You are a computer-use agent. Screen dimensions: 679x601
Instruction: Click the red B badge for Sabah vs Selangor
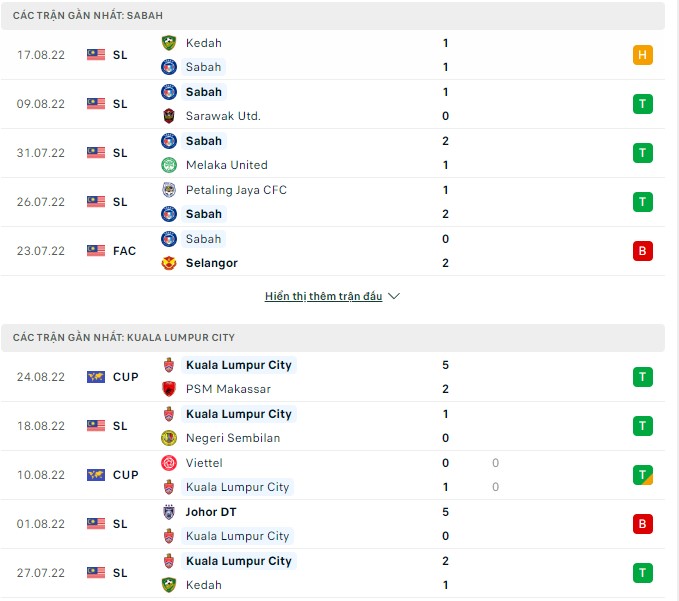pyautogui.click(x=643, y=251)
